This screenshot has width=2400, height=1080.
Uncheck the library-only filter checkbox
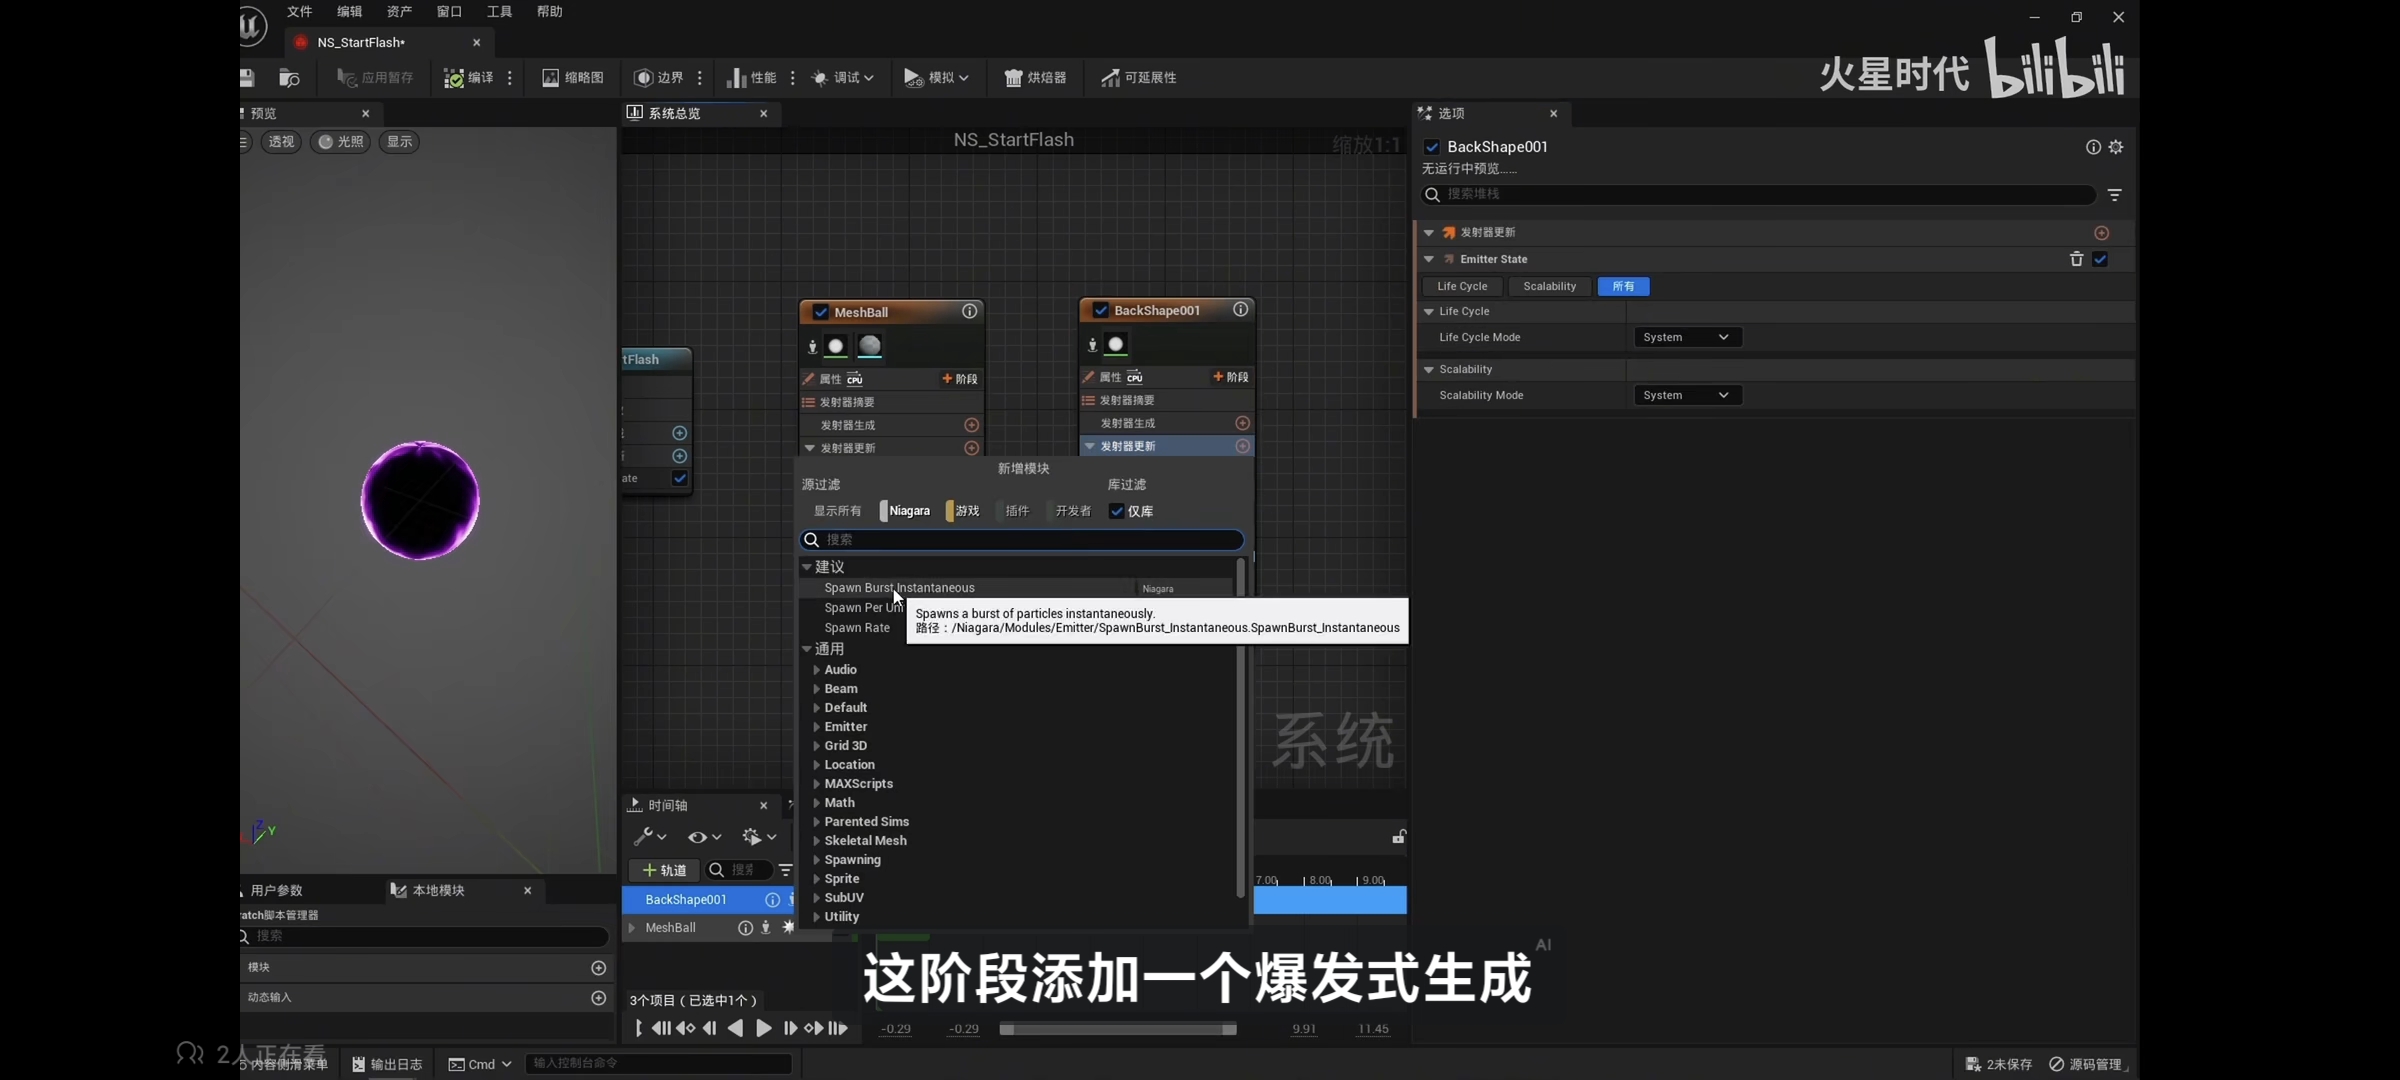[x=1117, y=511]
